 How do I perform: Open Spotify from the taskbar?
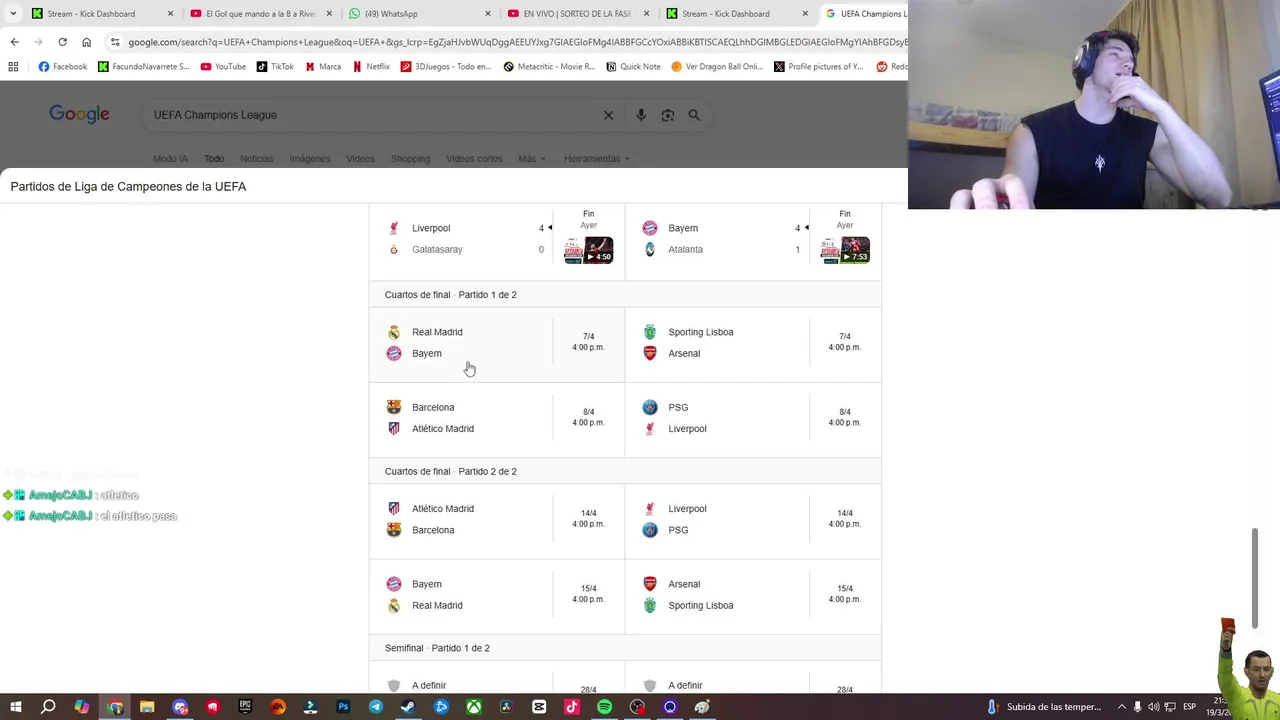tap(604, 707)
